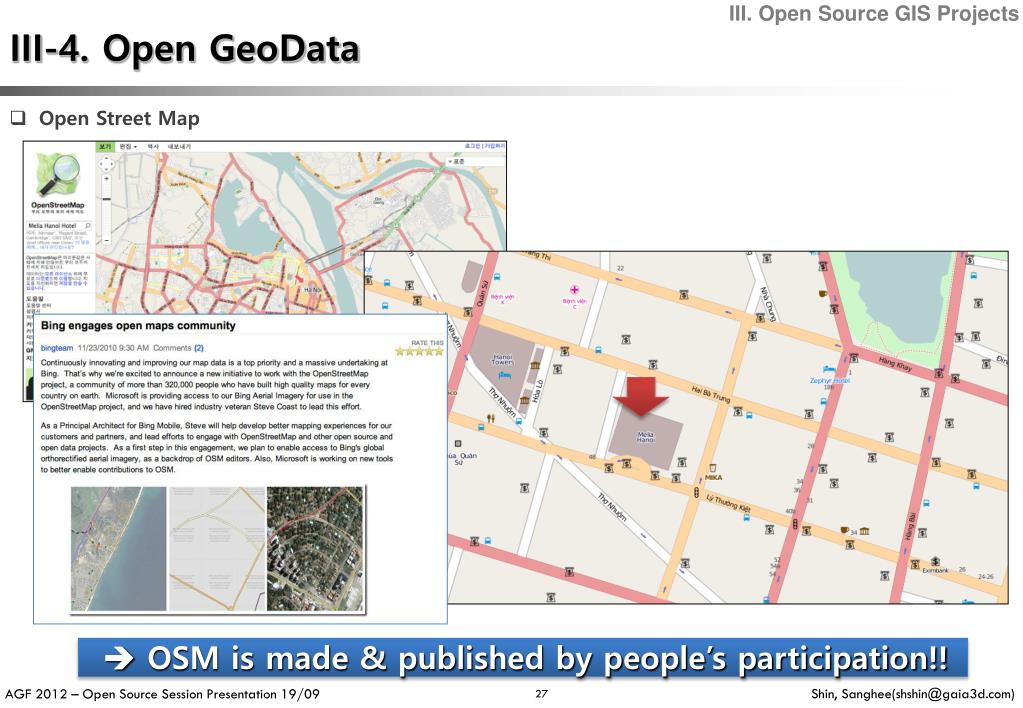This screenshot has width=1023, height=708.
Task: Click the Quán Sứ street label
Action: click(x=482, y=294)
